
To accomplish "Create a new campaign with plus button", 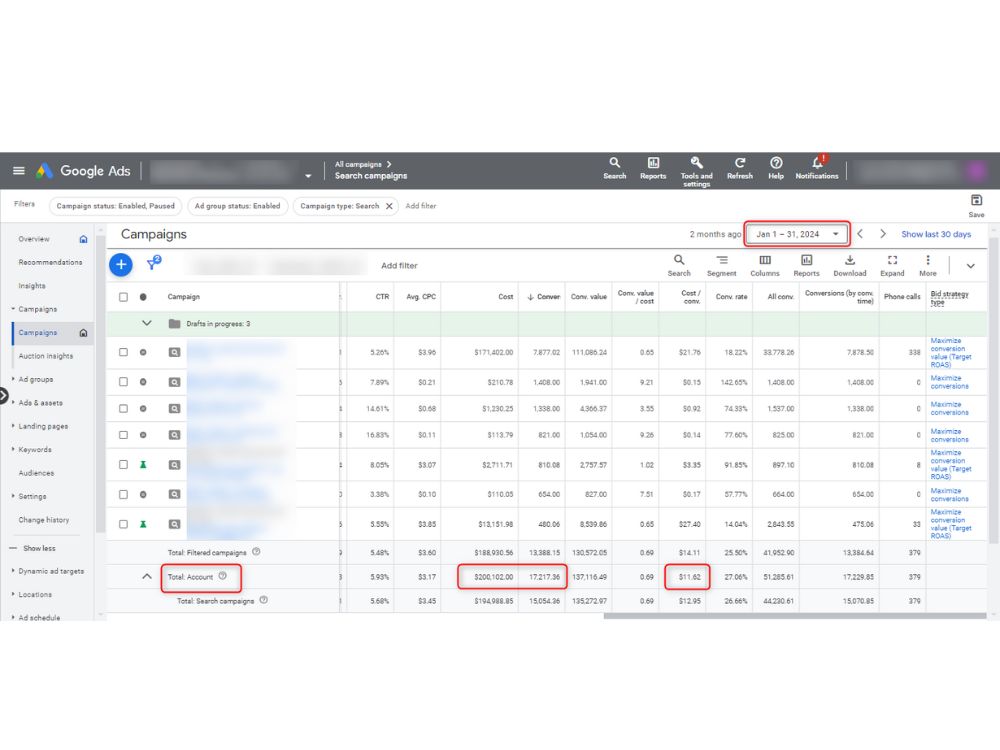I will tap(121, 265).
